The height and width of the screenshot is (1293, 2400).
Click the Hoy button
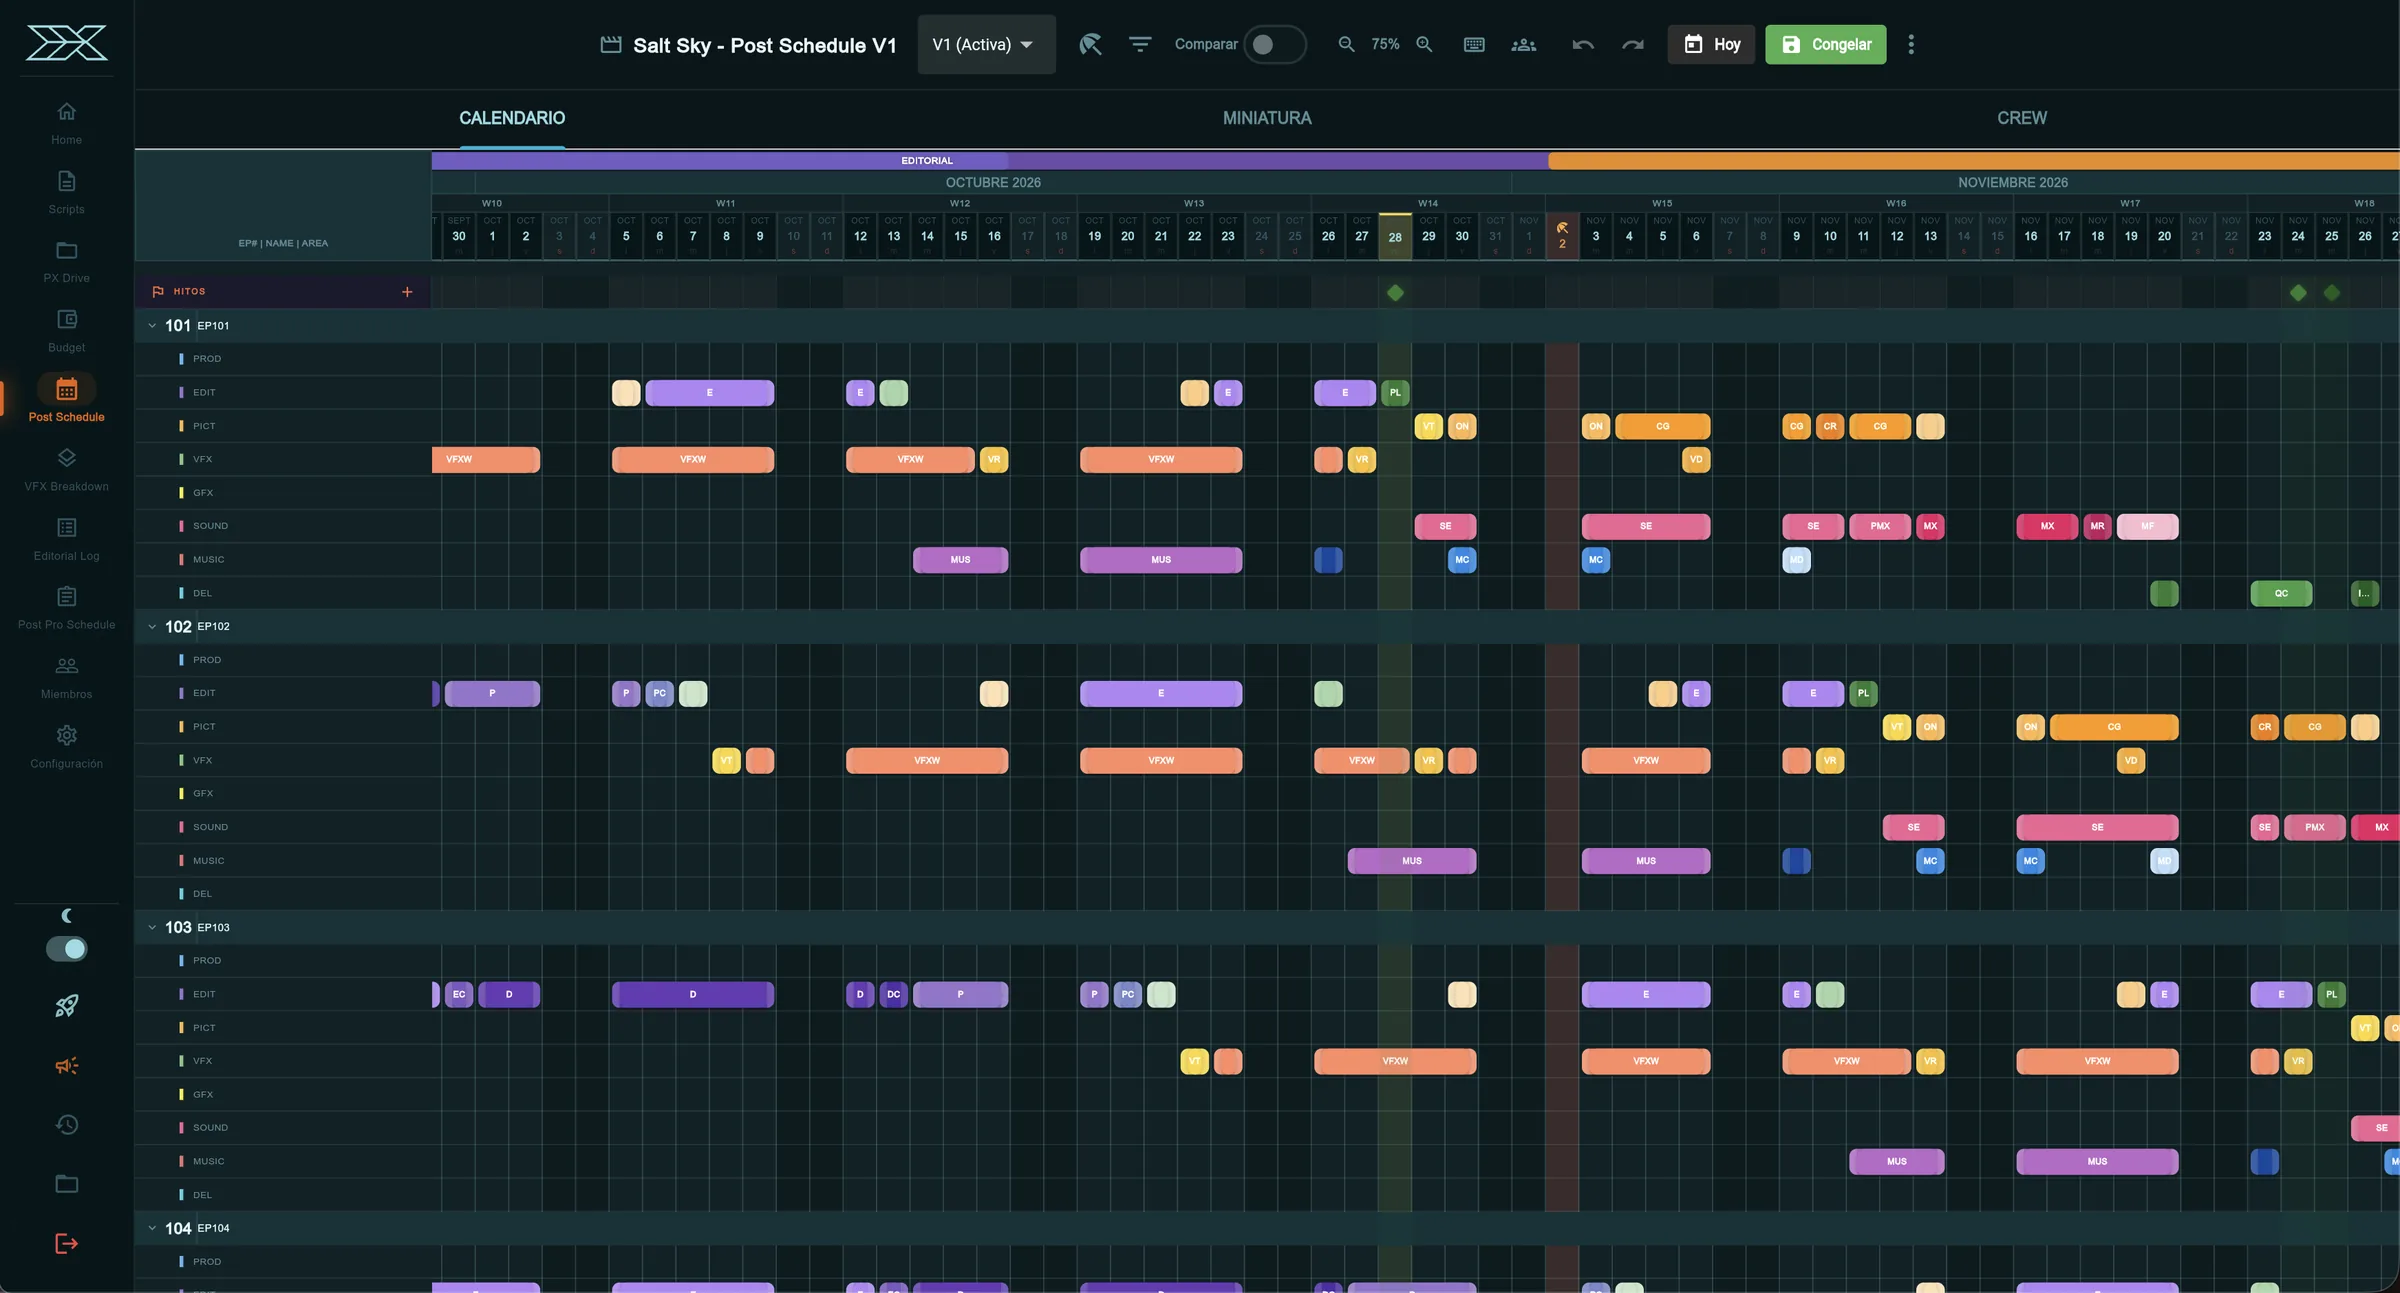1711,44
